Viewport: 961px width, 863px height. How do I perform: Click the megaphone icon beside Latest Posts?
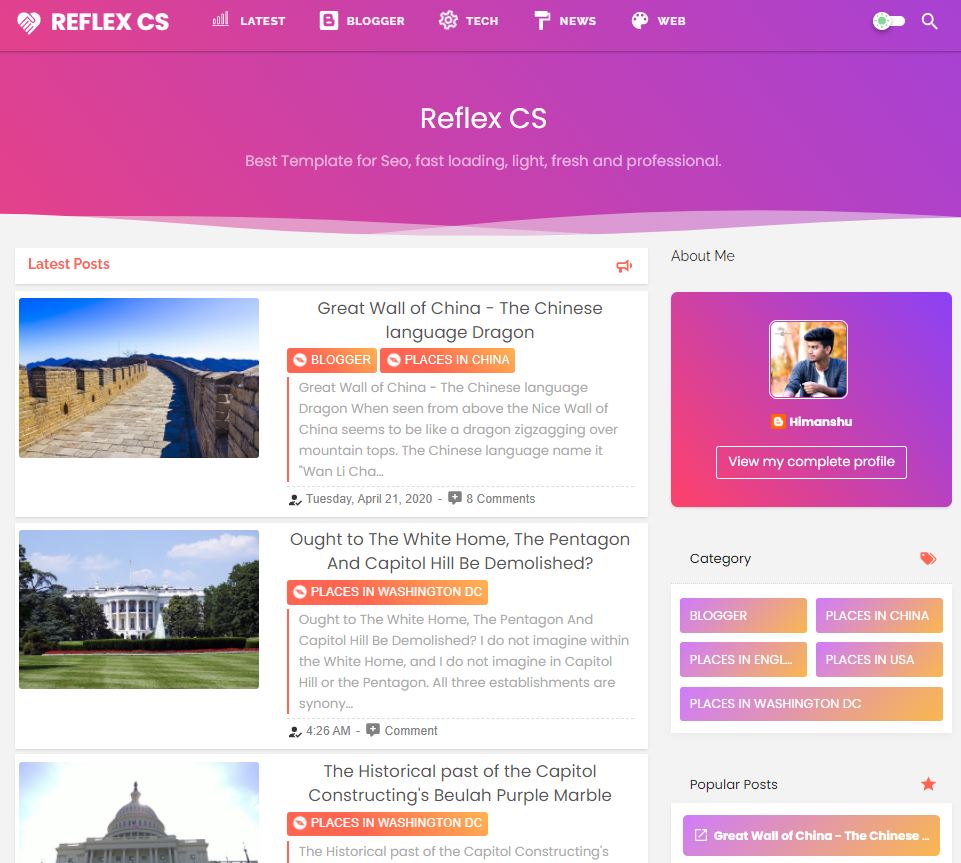click(624, 265)
